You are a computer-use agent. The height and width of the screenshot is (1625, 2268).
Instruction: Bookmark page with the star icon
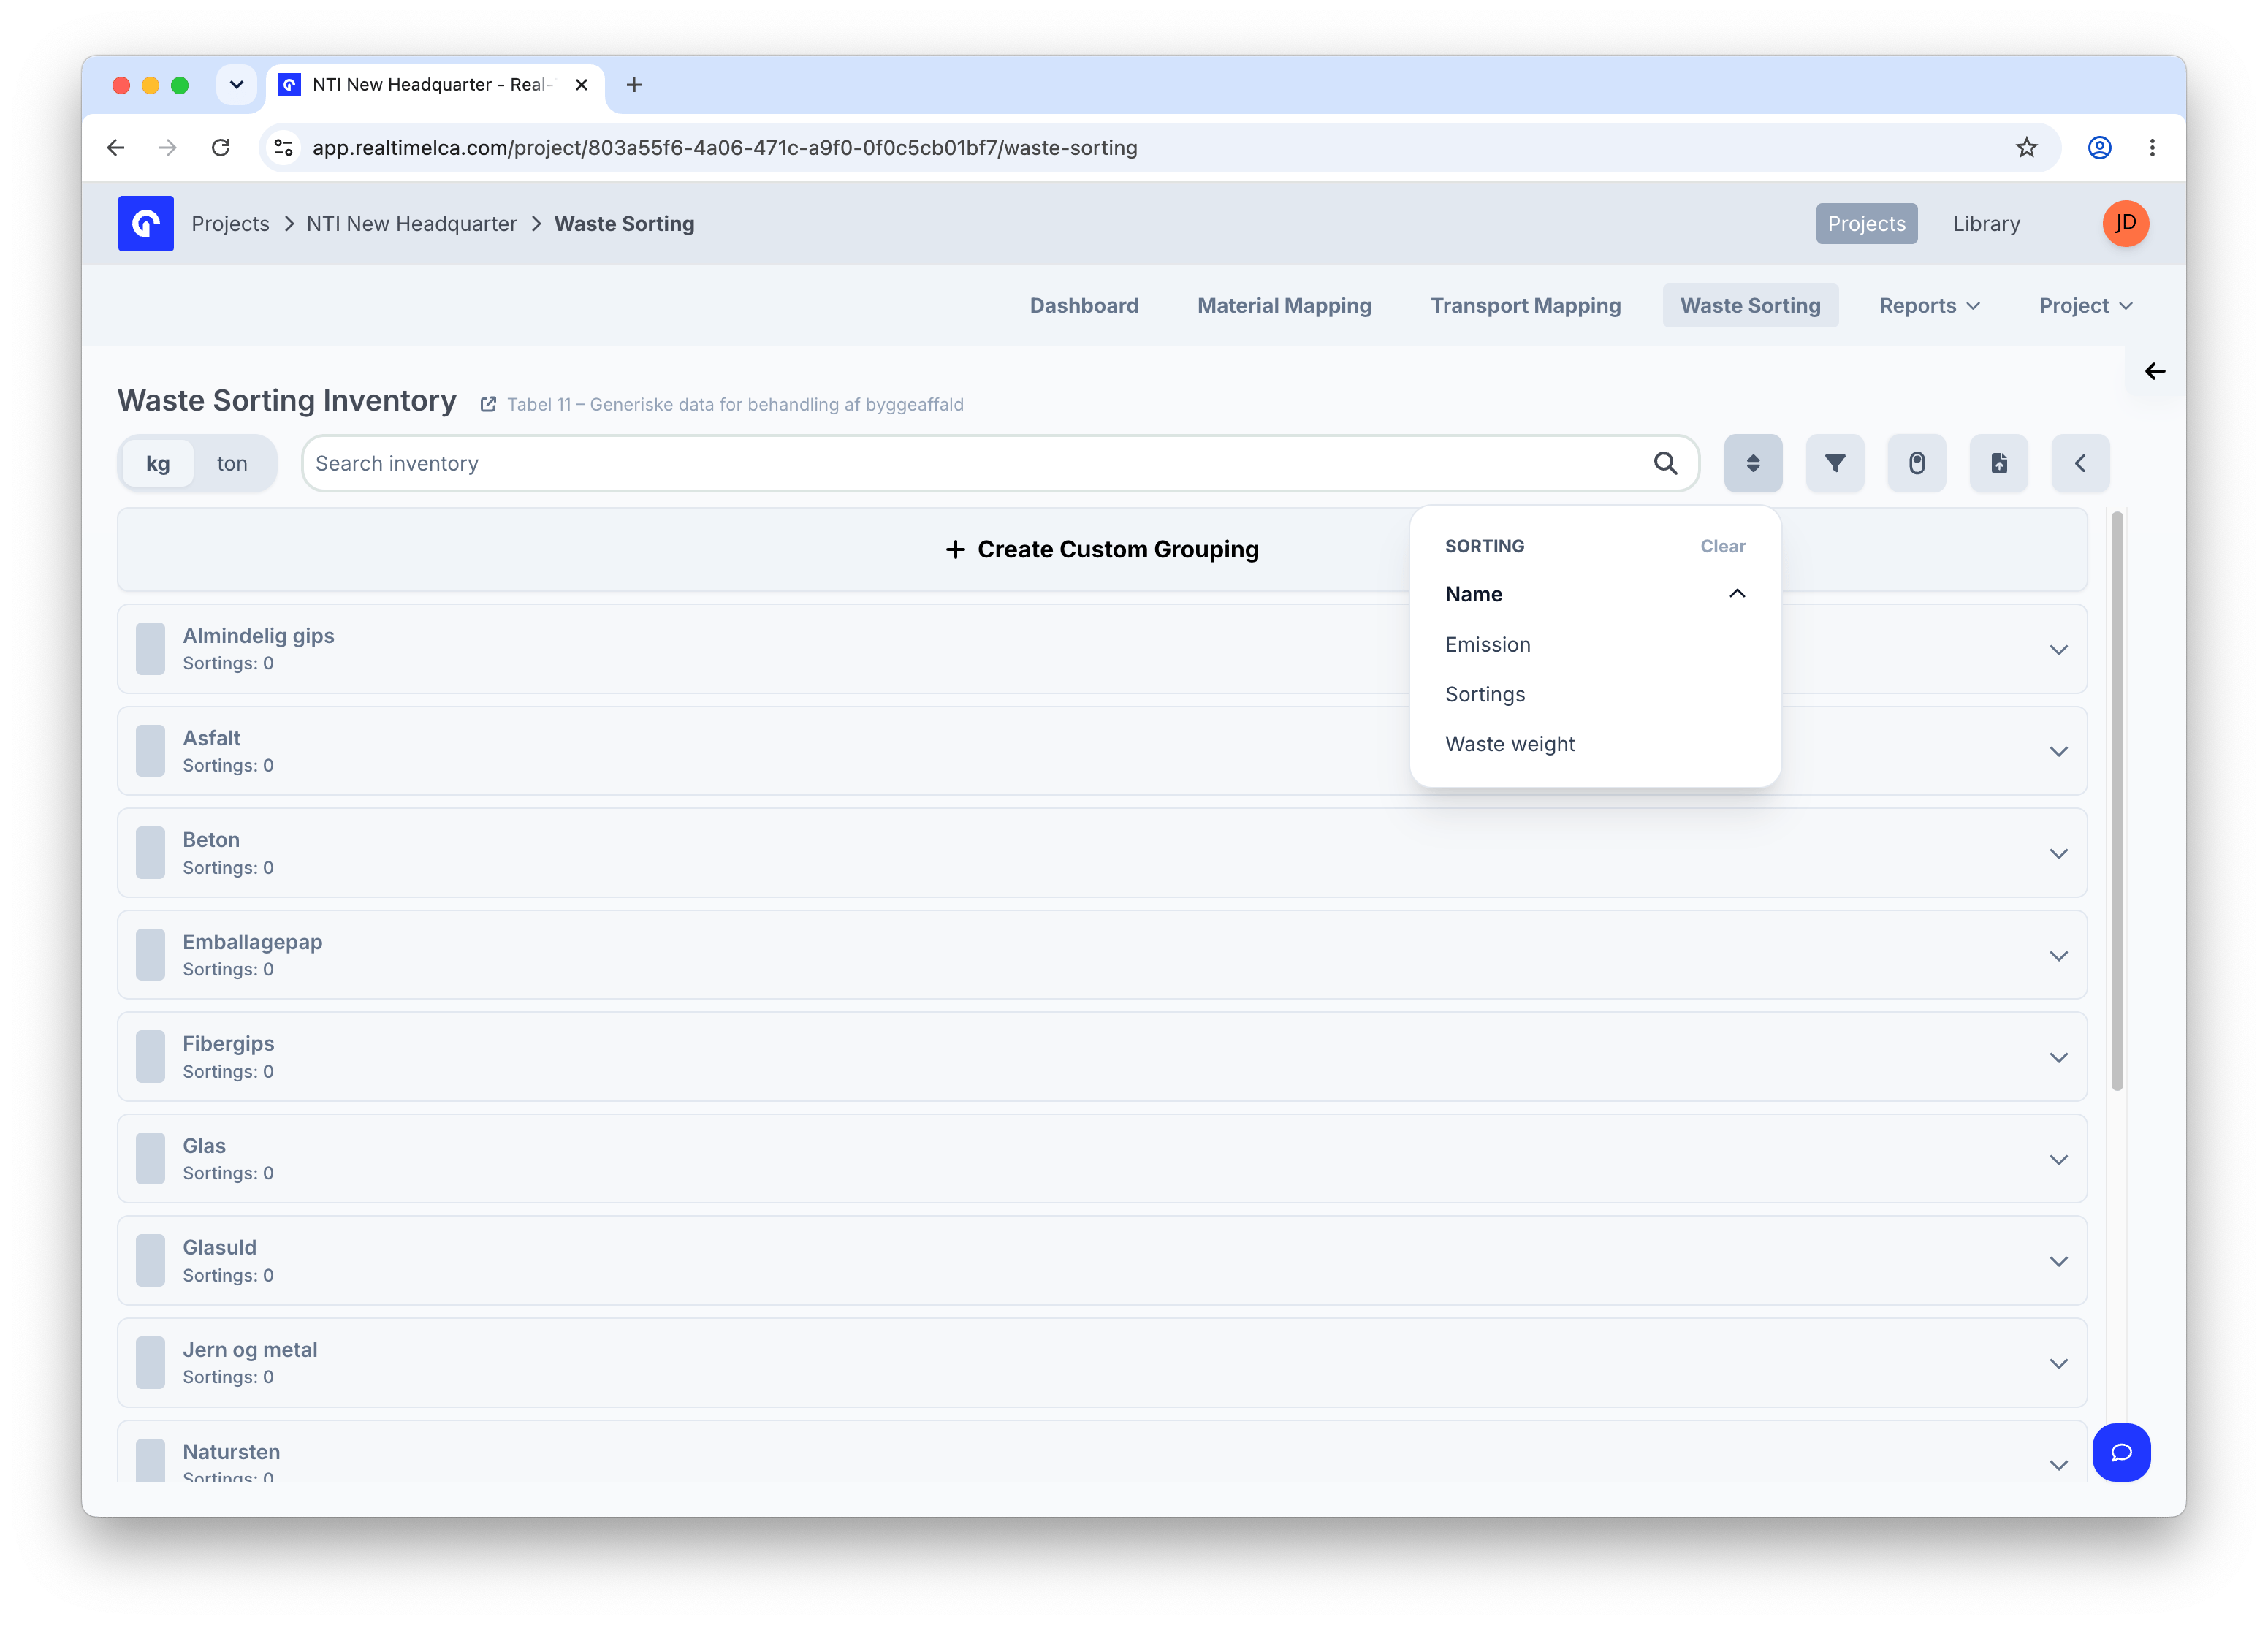click(x=2026, y=148)
